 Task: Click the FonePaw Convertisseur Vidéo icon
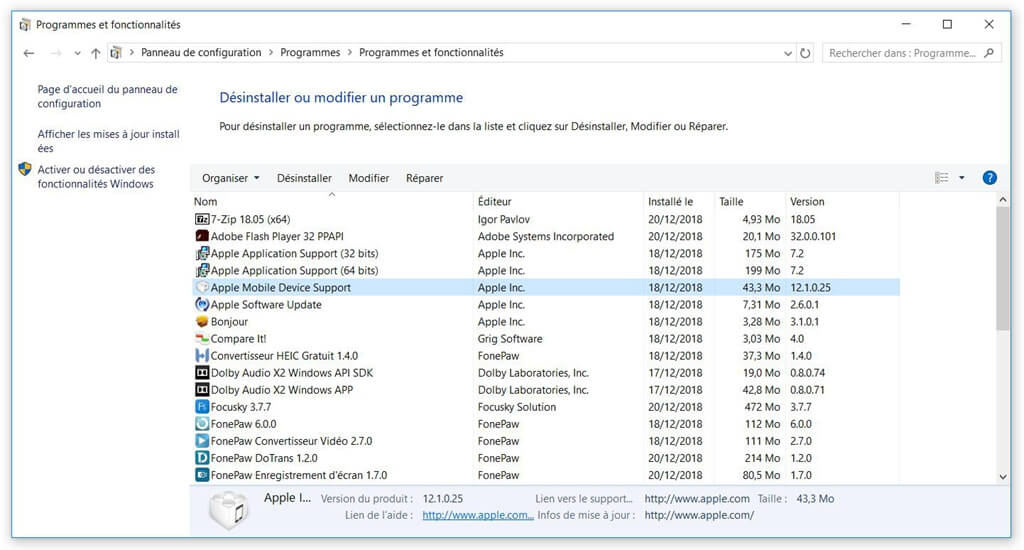tap(202, 440)
